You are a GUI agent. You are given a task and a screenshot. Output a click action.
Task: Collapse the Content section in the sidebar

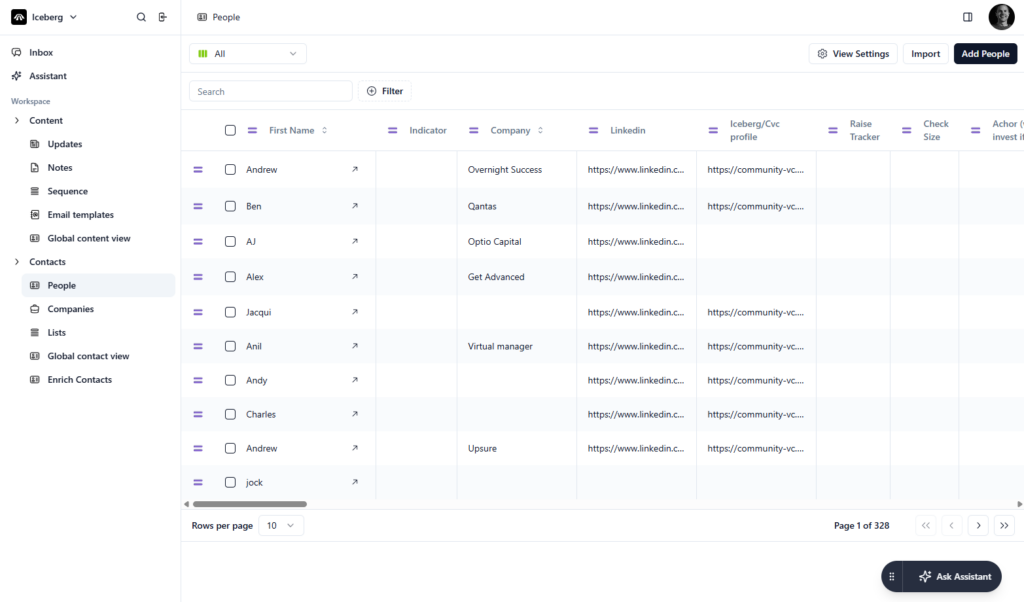click(17, 121)
